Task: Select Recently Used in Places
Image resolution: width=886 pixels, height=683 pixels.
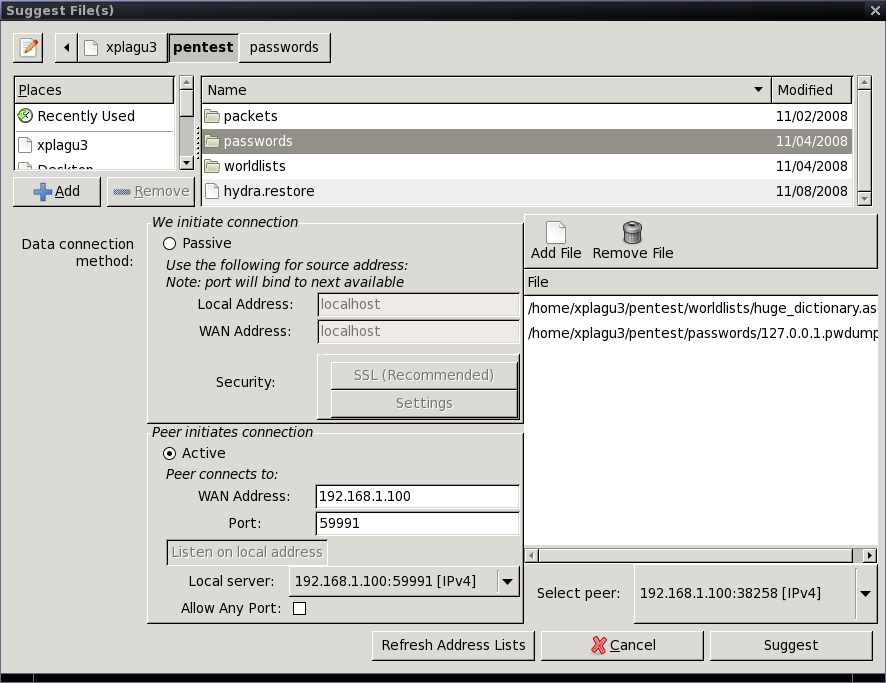Action: [x=85, y=116]
